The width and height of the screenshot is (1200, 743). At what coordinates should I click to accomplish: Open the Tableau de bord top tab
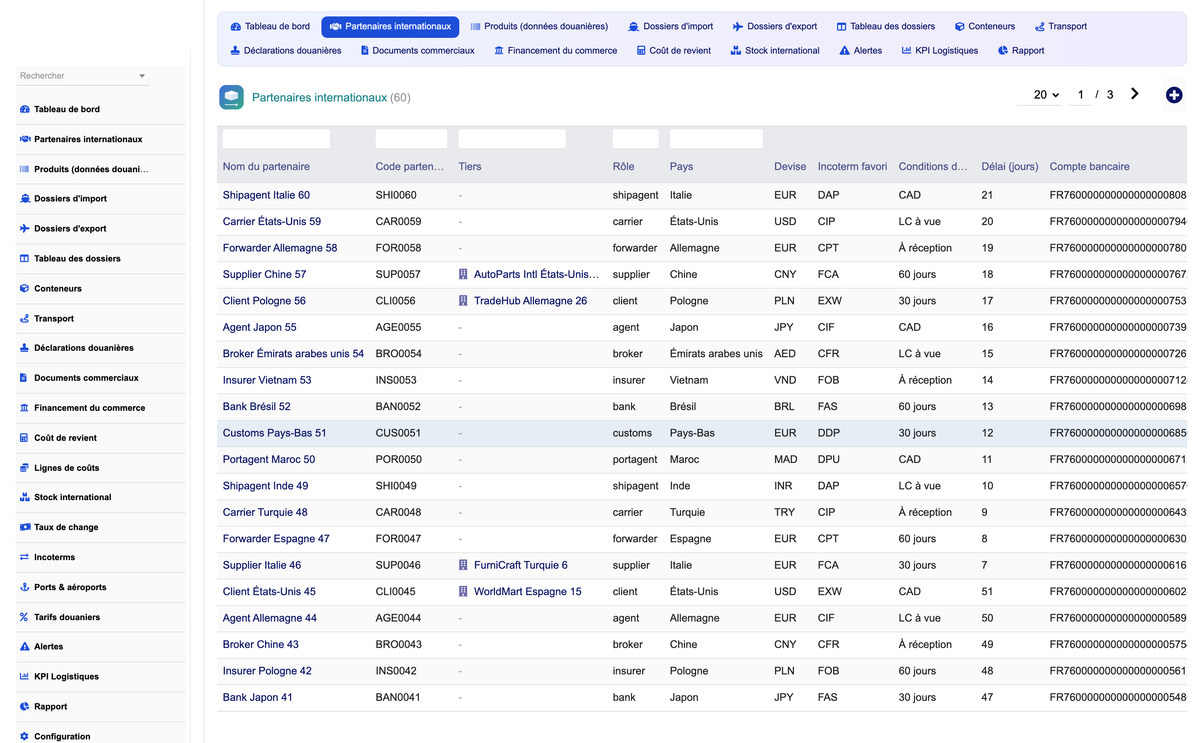[270, 27]
